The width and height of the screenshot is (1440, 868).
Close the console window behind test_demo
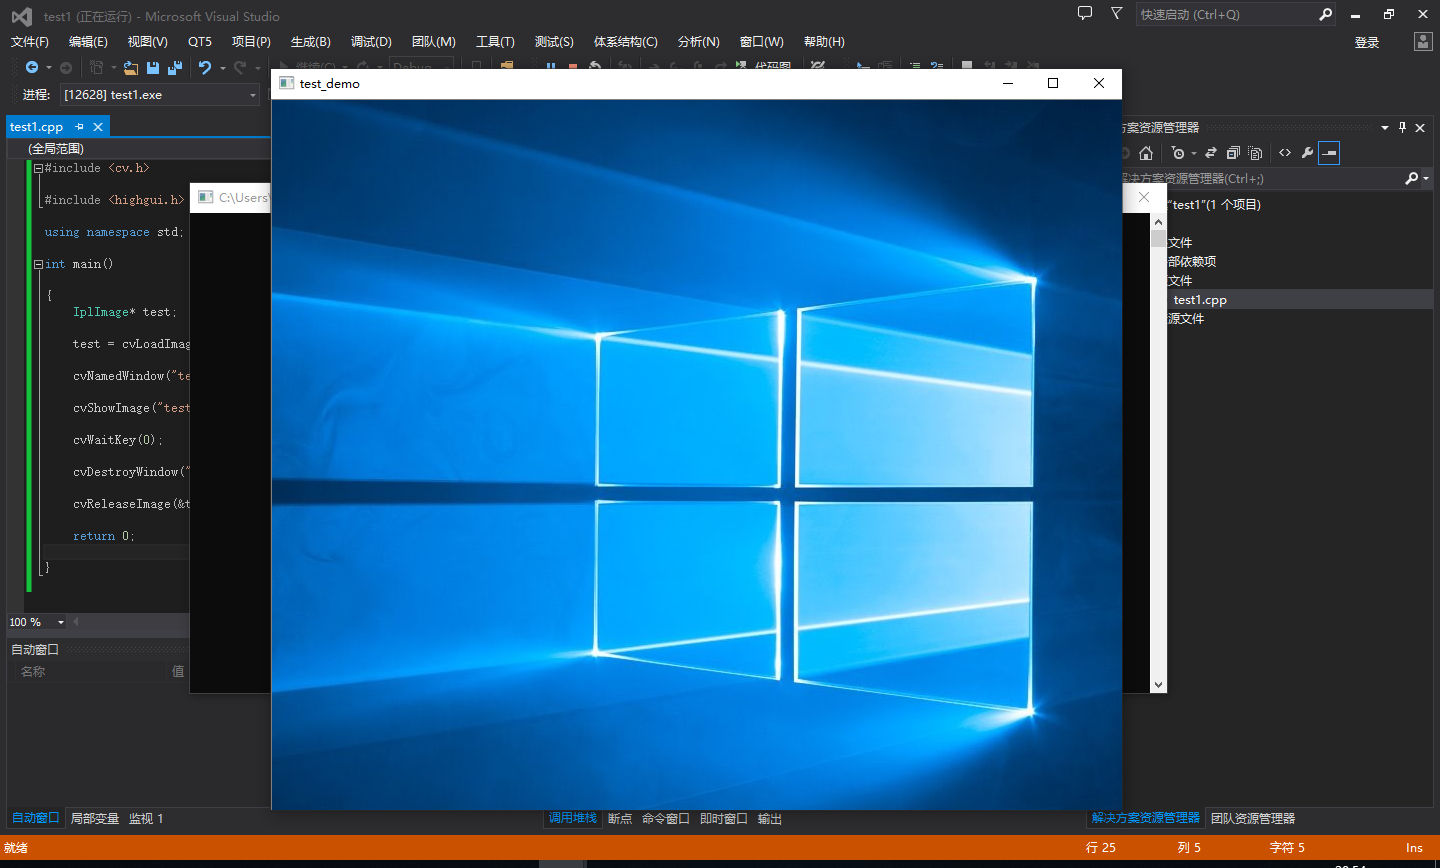1144,197
